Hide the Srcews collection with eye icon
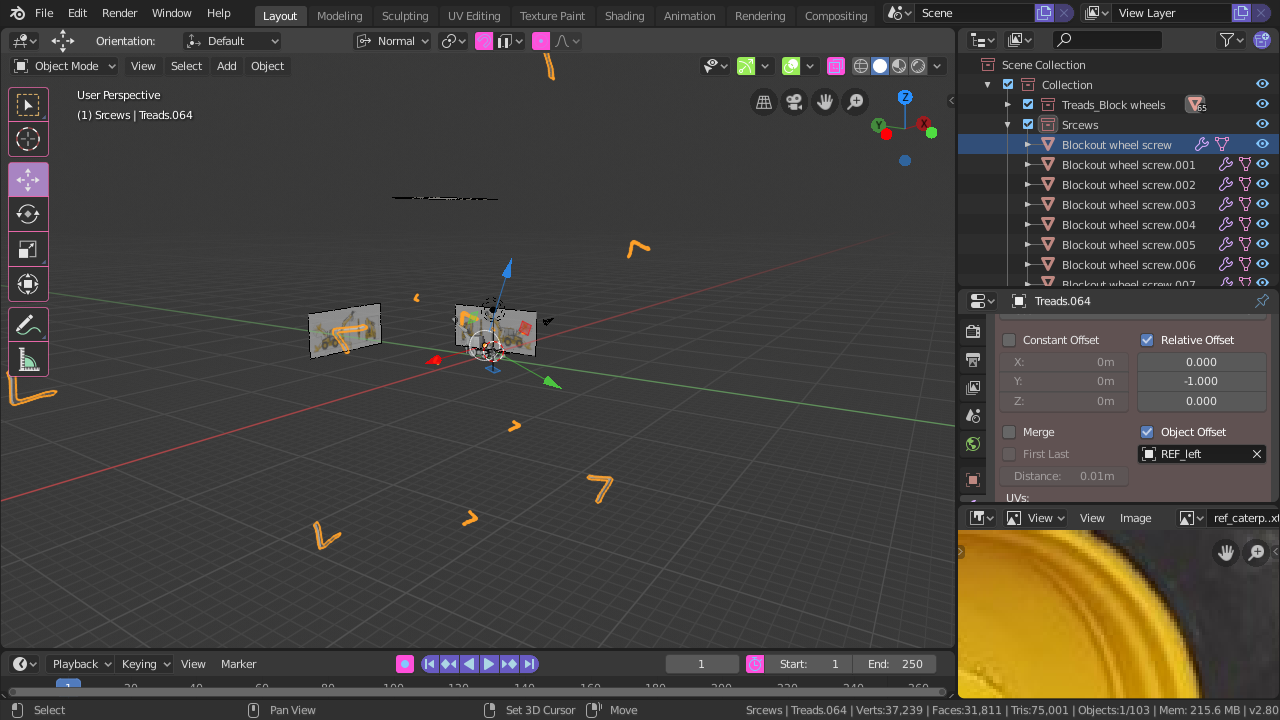Screen dimensions: 1280x720 click(1262, 125)
